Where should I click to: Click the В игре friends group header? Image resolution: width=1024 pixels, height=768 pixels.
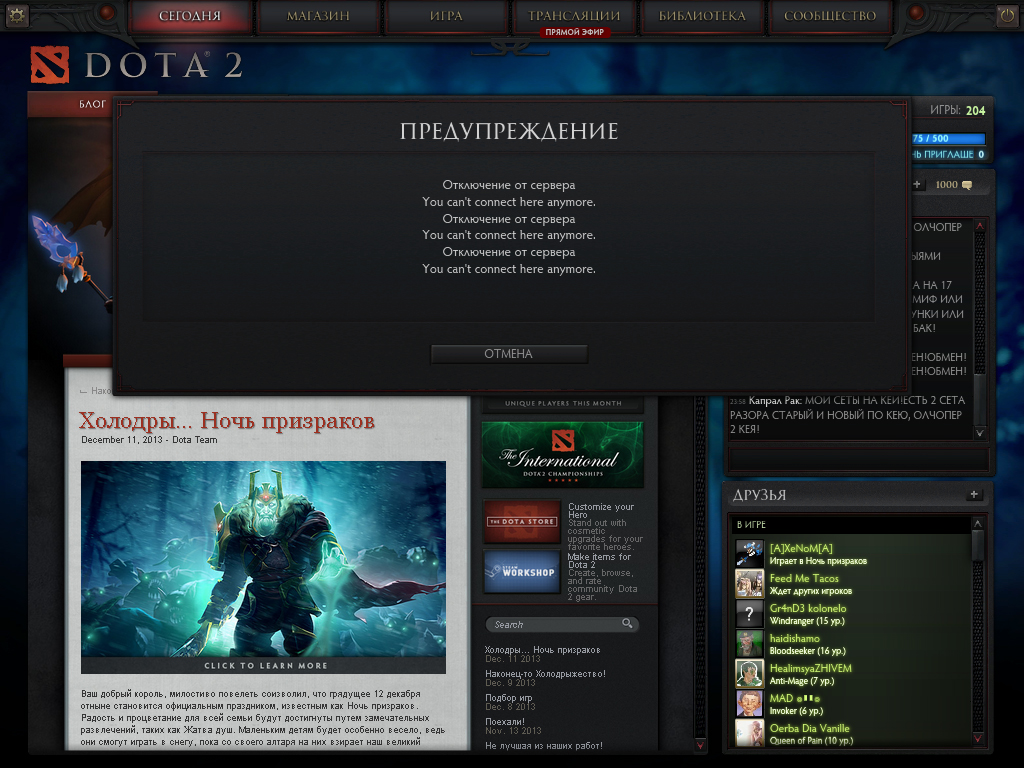pos(850,524)
